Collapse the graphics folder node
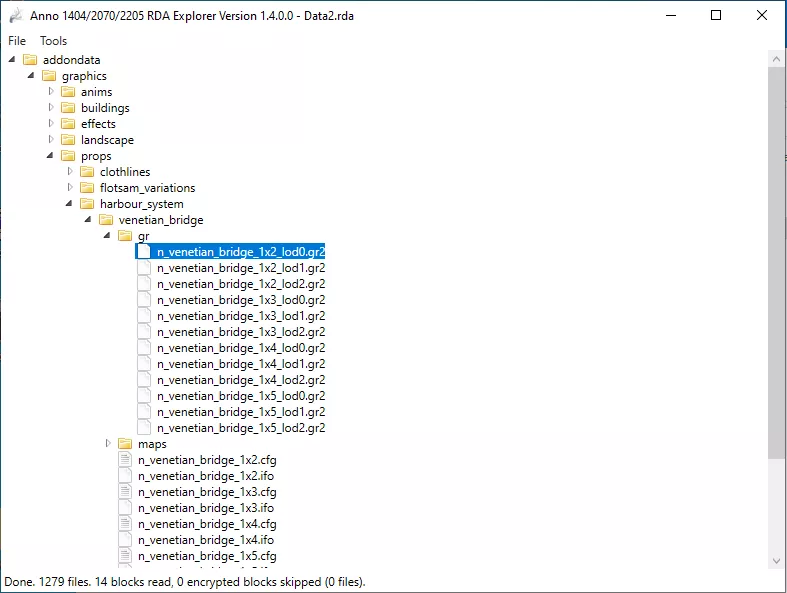Image resolution: width=787 pixels, height=593 pixels. 31,75
